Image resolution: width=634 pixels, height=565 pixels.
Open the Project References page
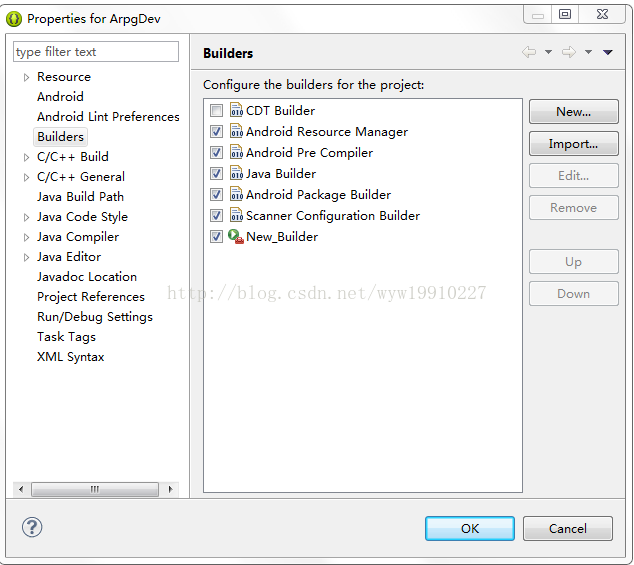(91, 297)
